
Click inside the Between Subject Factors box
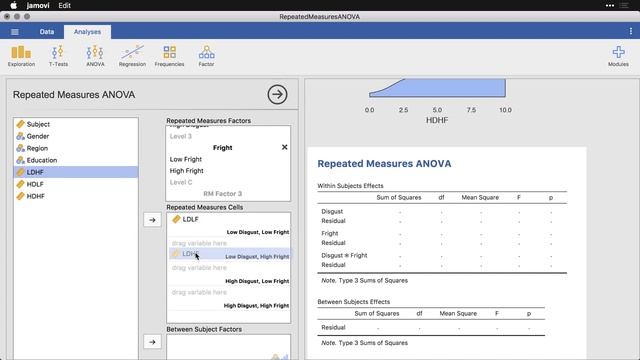point(229,347)
